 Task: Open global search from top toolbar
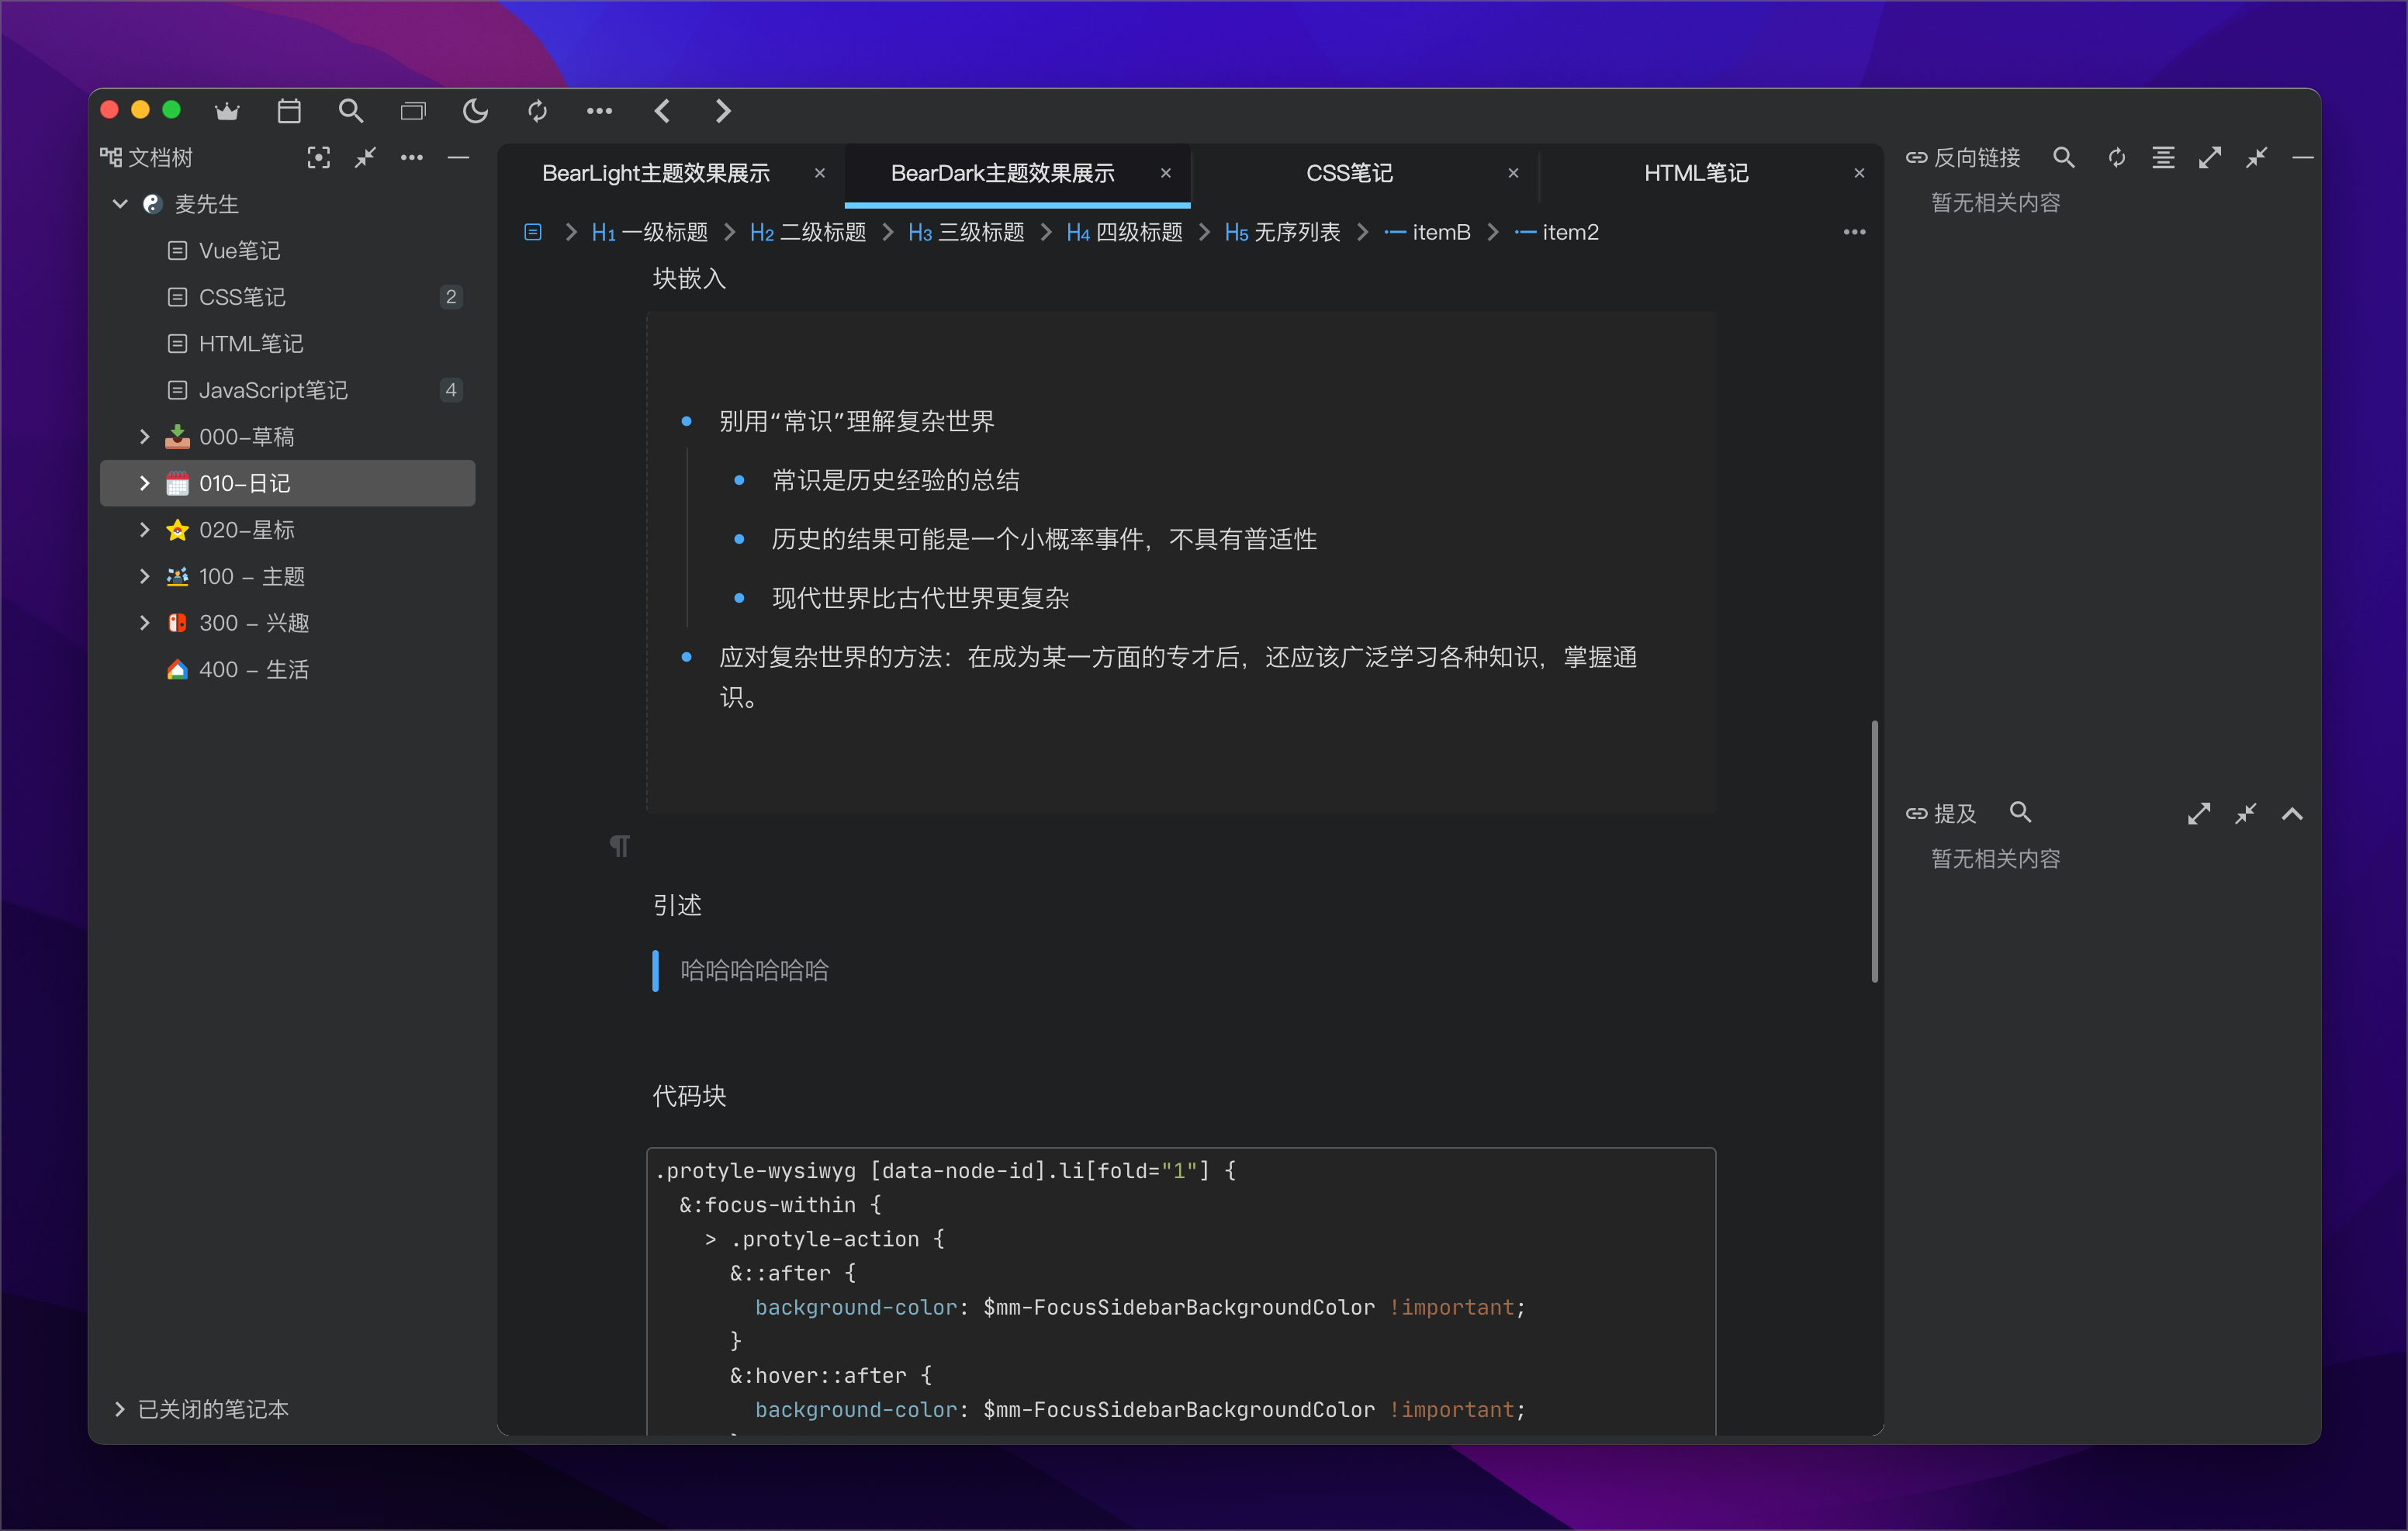350,111
